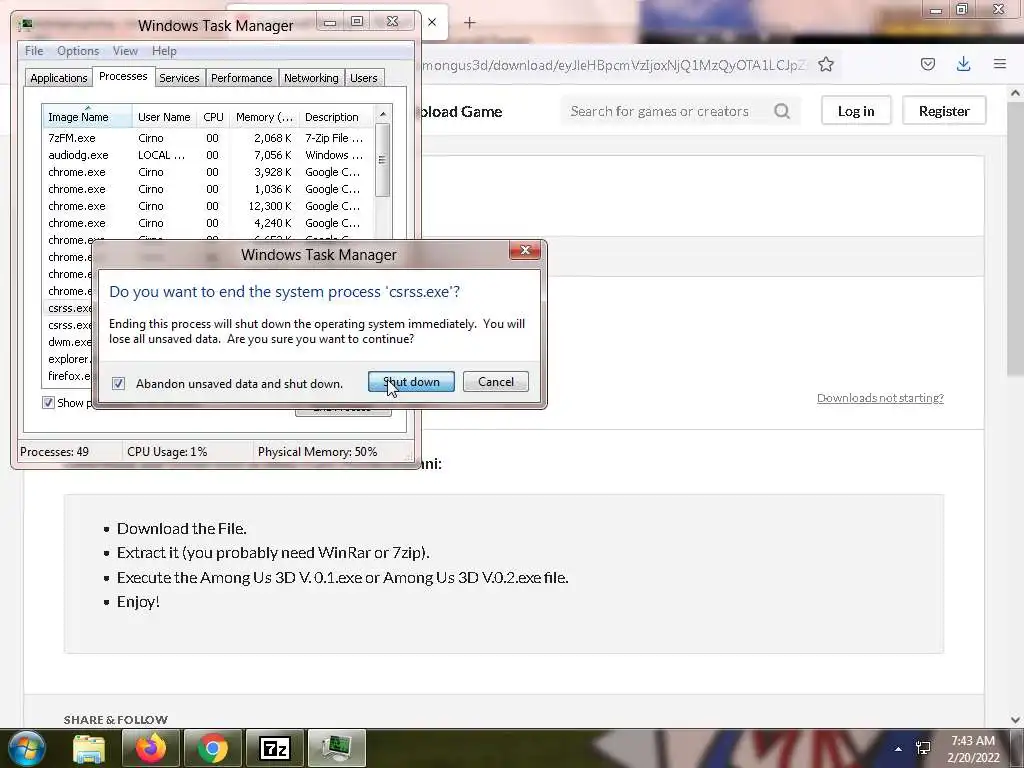Open the Options menu in Task Manager
The width and height of the screenshot is (1024, 768).
click(x=78, y=51)
